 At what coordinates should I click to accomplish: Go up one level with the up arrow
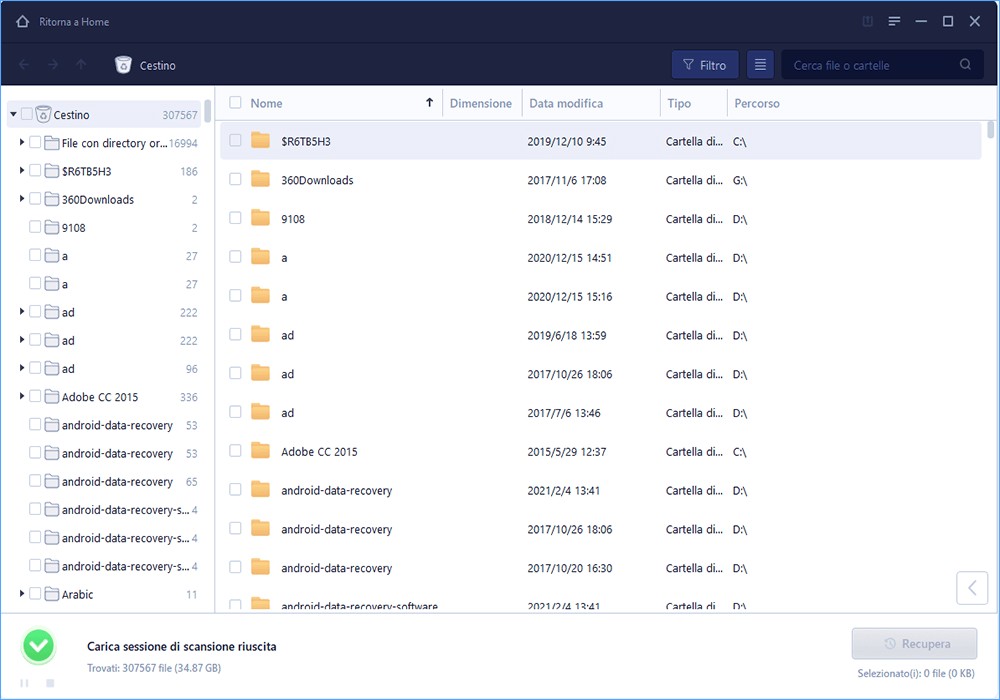pyautogui.click(x=81, y=64)
